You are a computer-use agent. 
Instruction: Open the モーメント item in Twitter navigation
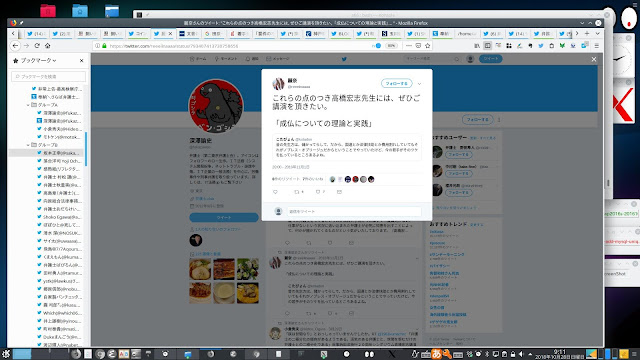[x=226, y=59]
